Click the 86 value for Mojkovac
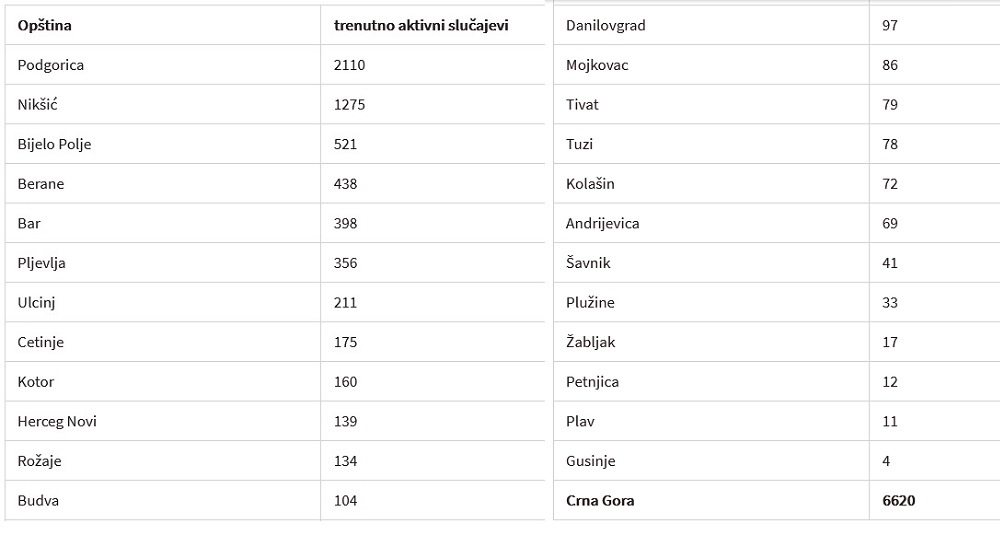This screenshot has height=546, width=1000. (x=890, y=65)
